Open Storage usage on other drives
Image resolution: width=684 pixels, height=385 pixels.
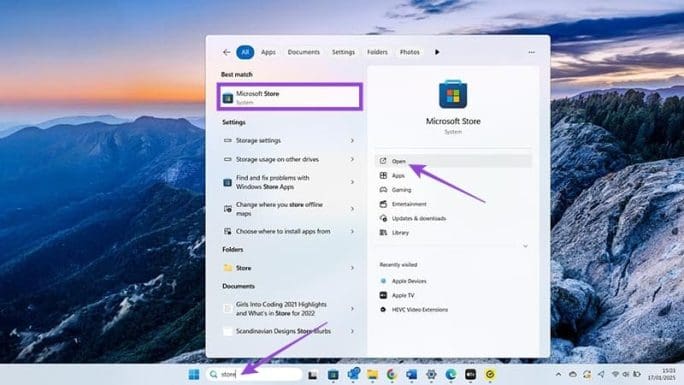pos(288,160)
